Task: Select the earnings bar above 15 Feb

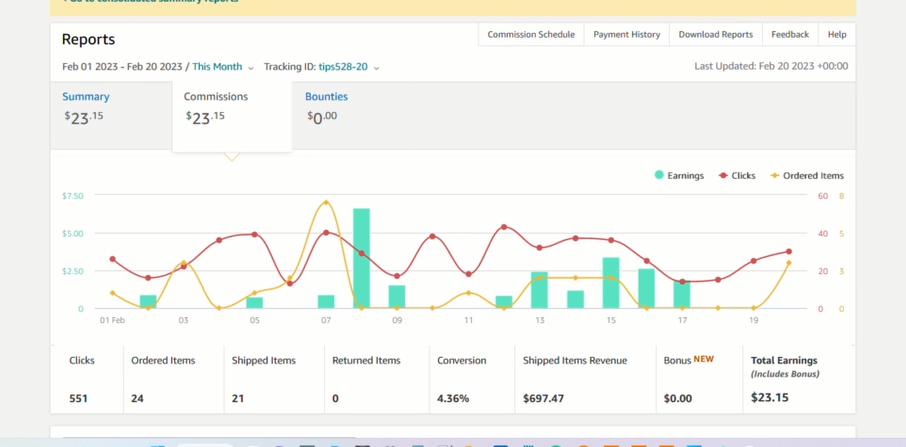Action: (x=611, y=283)
